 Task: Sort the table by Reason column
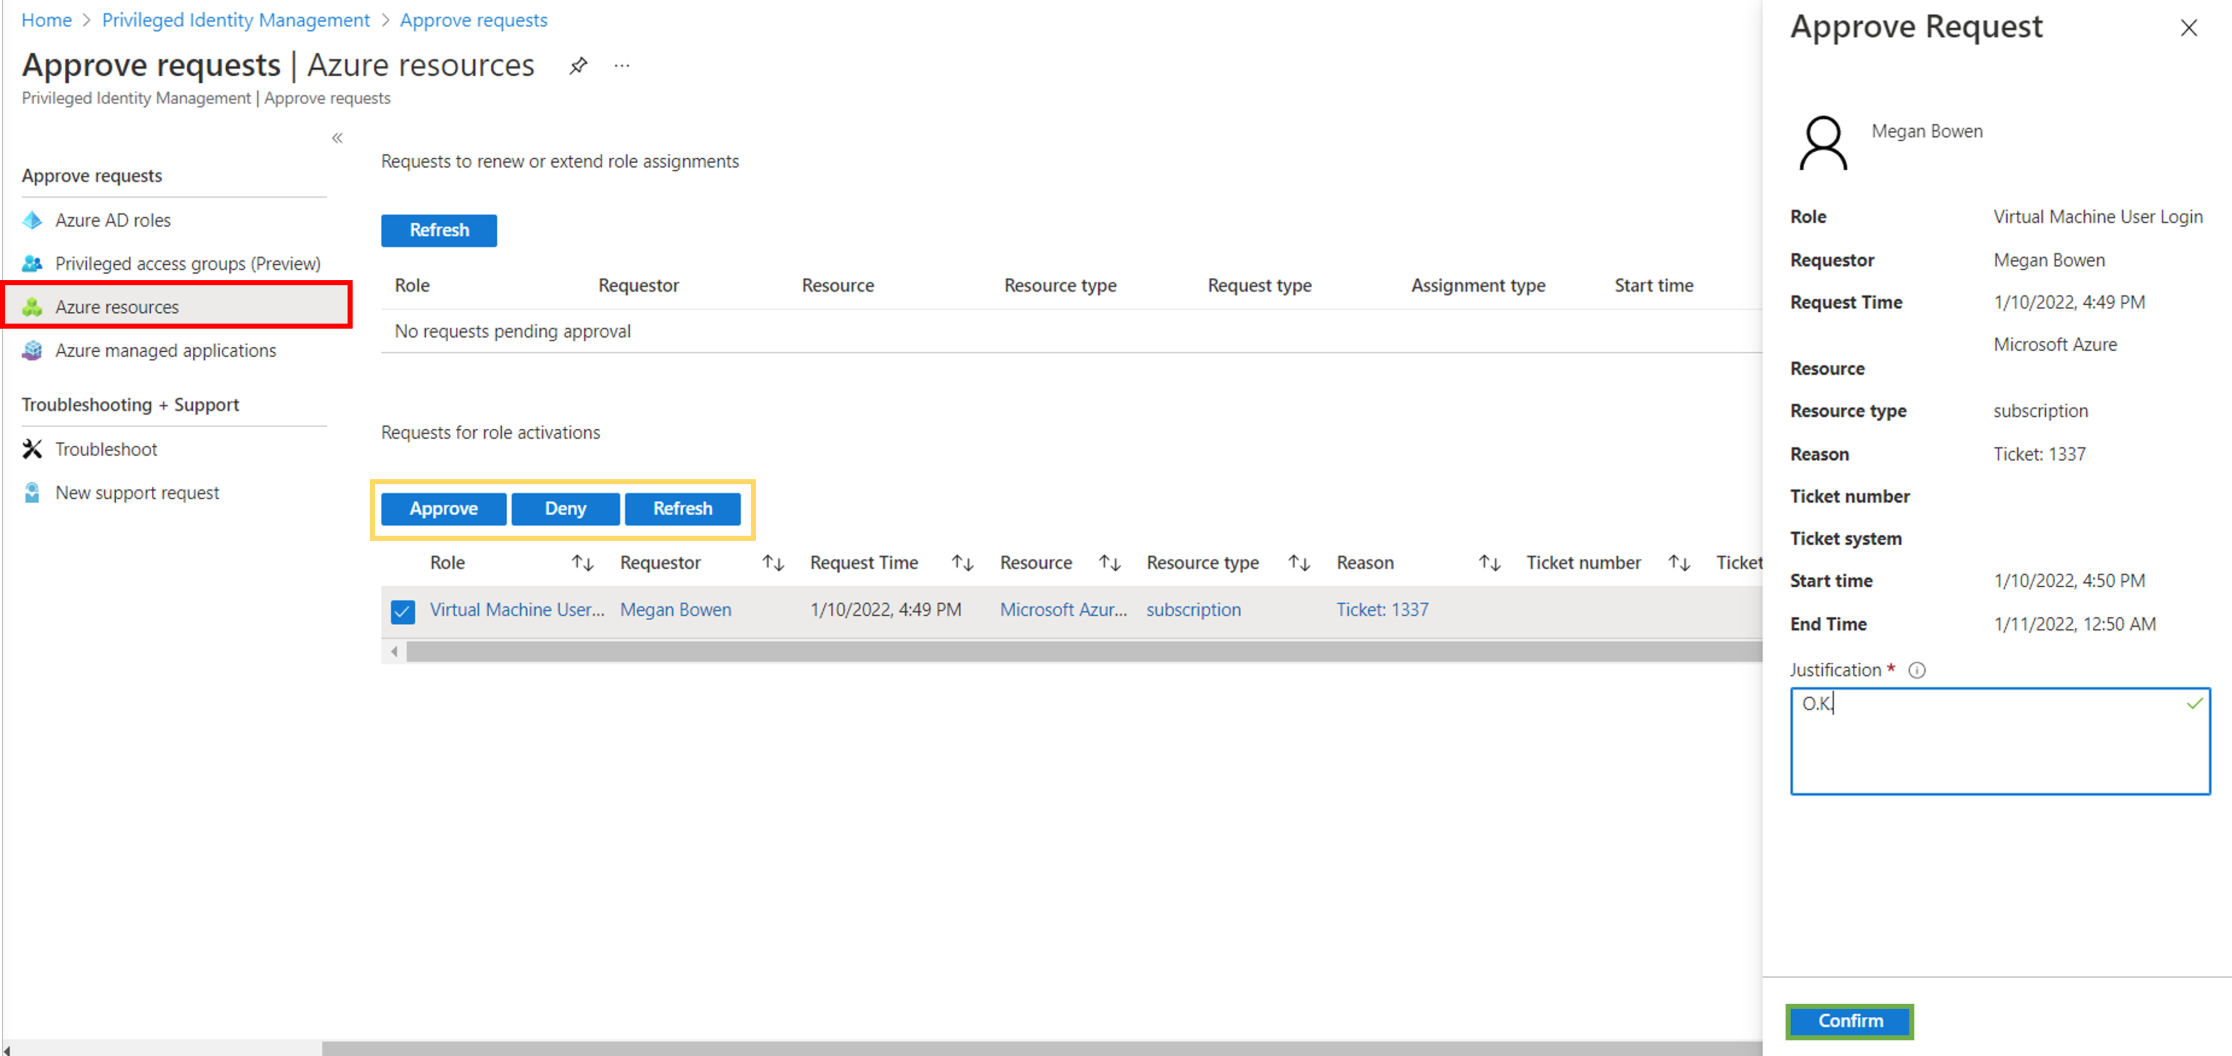point(1489,563)
